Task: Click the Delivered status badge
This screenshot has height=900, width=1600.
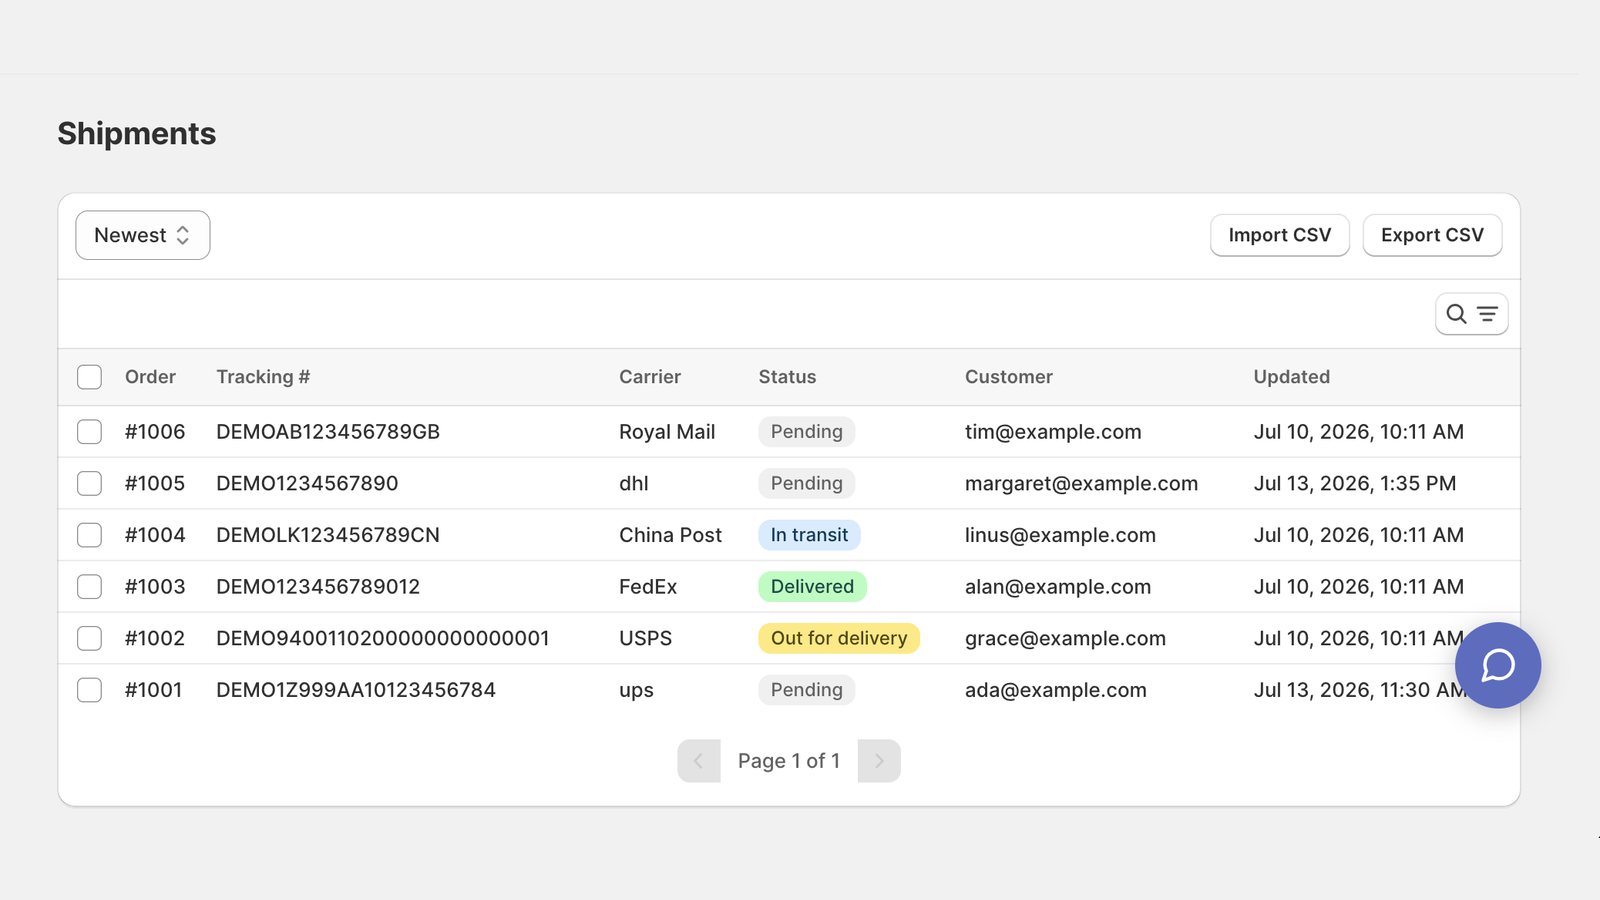Action: (812, 587)
